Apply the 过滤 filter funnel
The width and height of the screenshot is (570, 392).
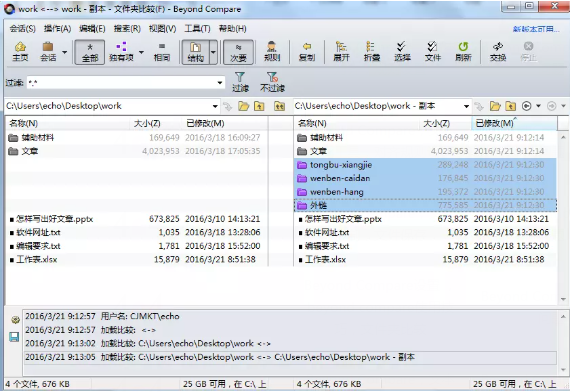click(240, 82)
